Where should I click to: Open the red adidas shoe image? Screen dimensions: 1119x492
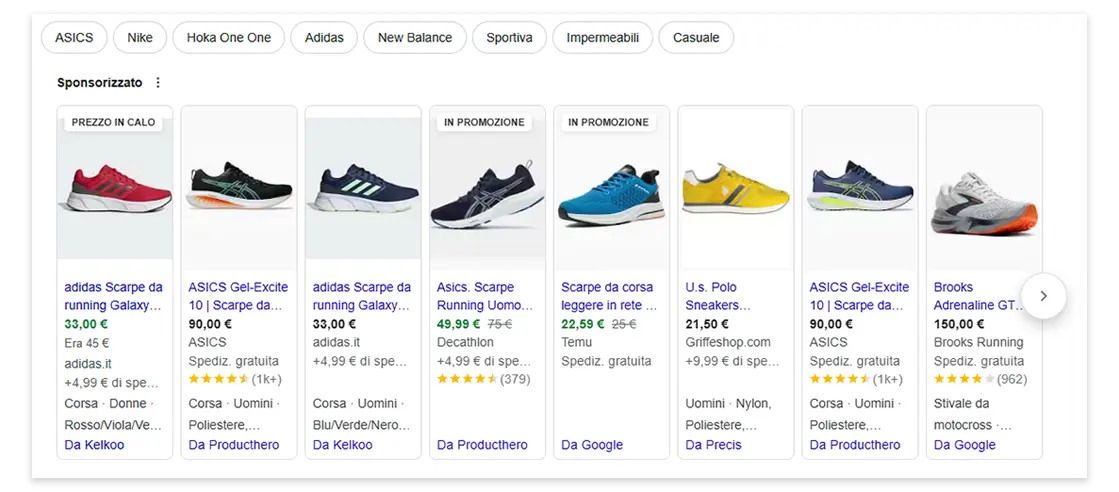(115, 188)
